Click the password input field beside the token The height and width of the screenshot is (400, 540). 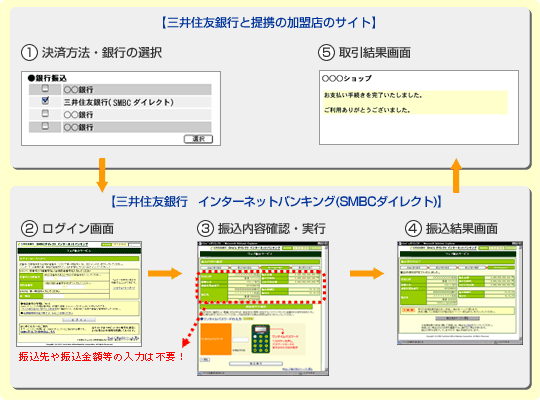point(240,340)
